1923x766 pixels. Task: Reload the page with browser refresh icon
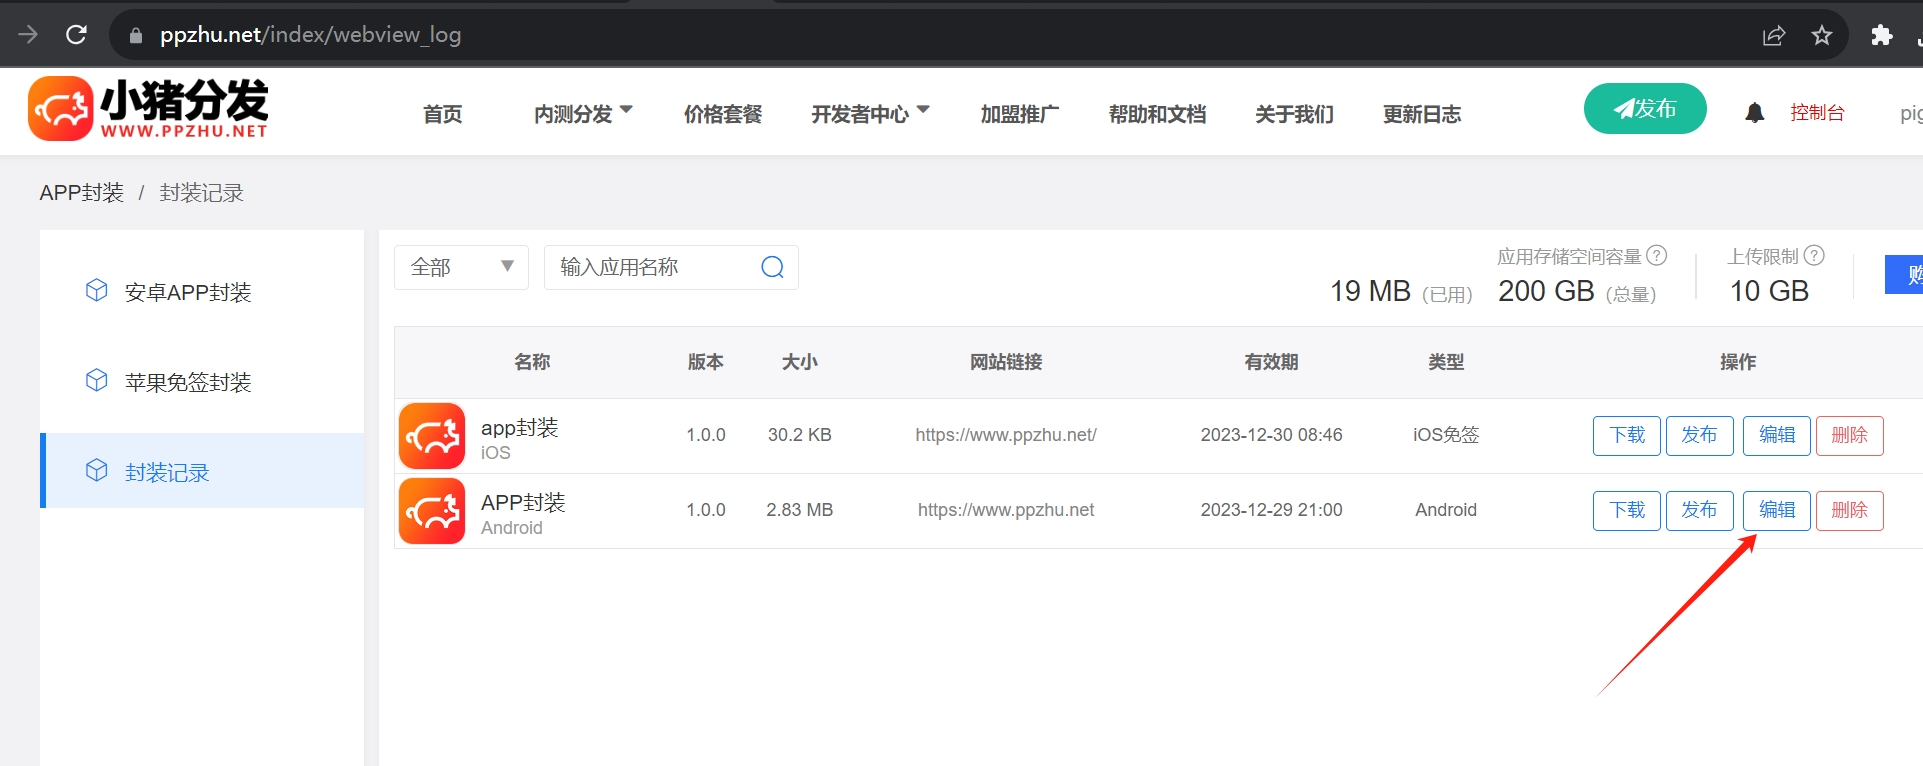76,35
